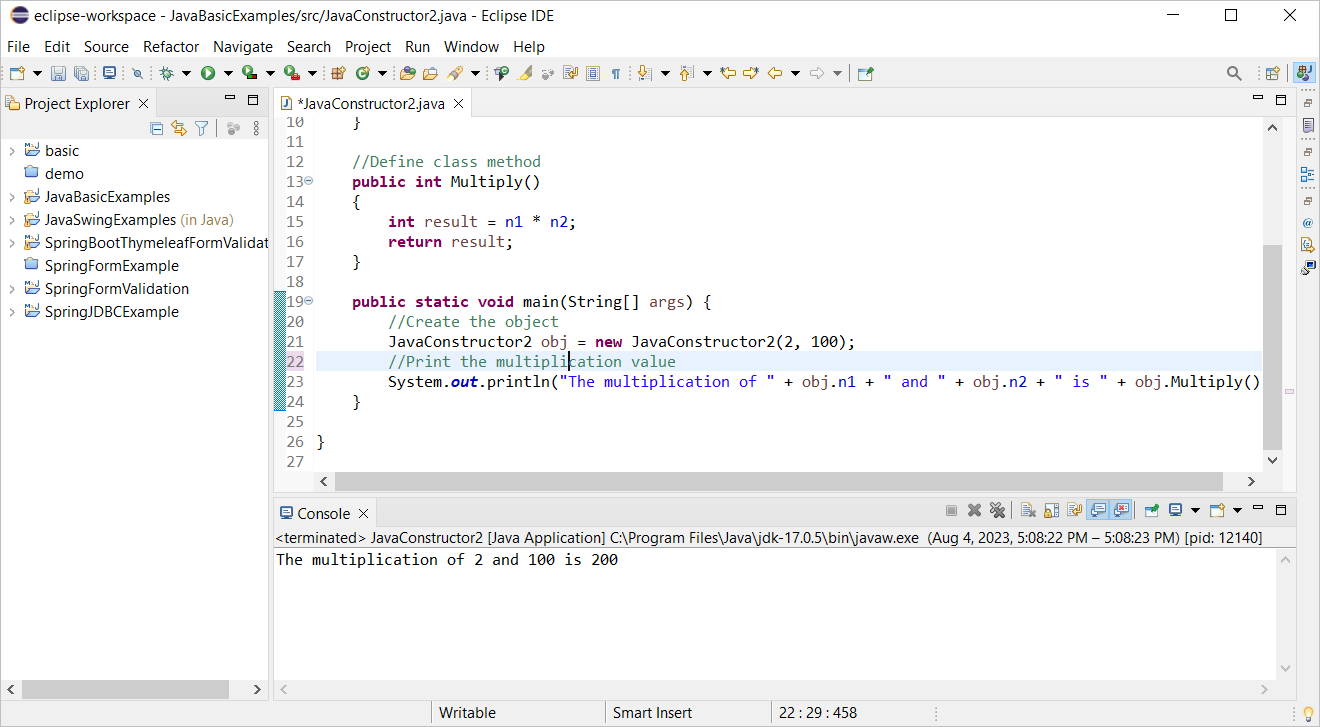Screen dimensions: 1320x727
Task: Open the Source menu
Action: pyautogui.click(x=105, y=46)
